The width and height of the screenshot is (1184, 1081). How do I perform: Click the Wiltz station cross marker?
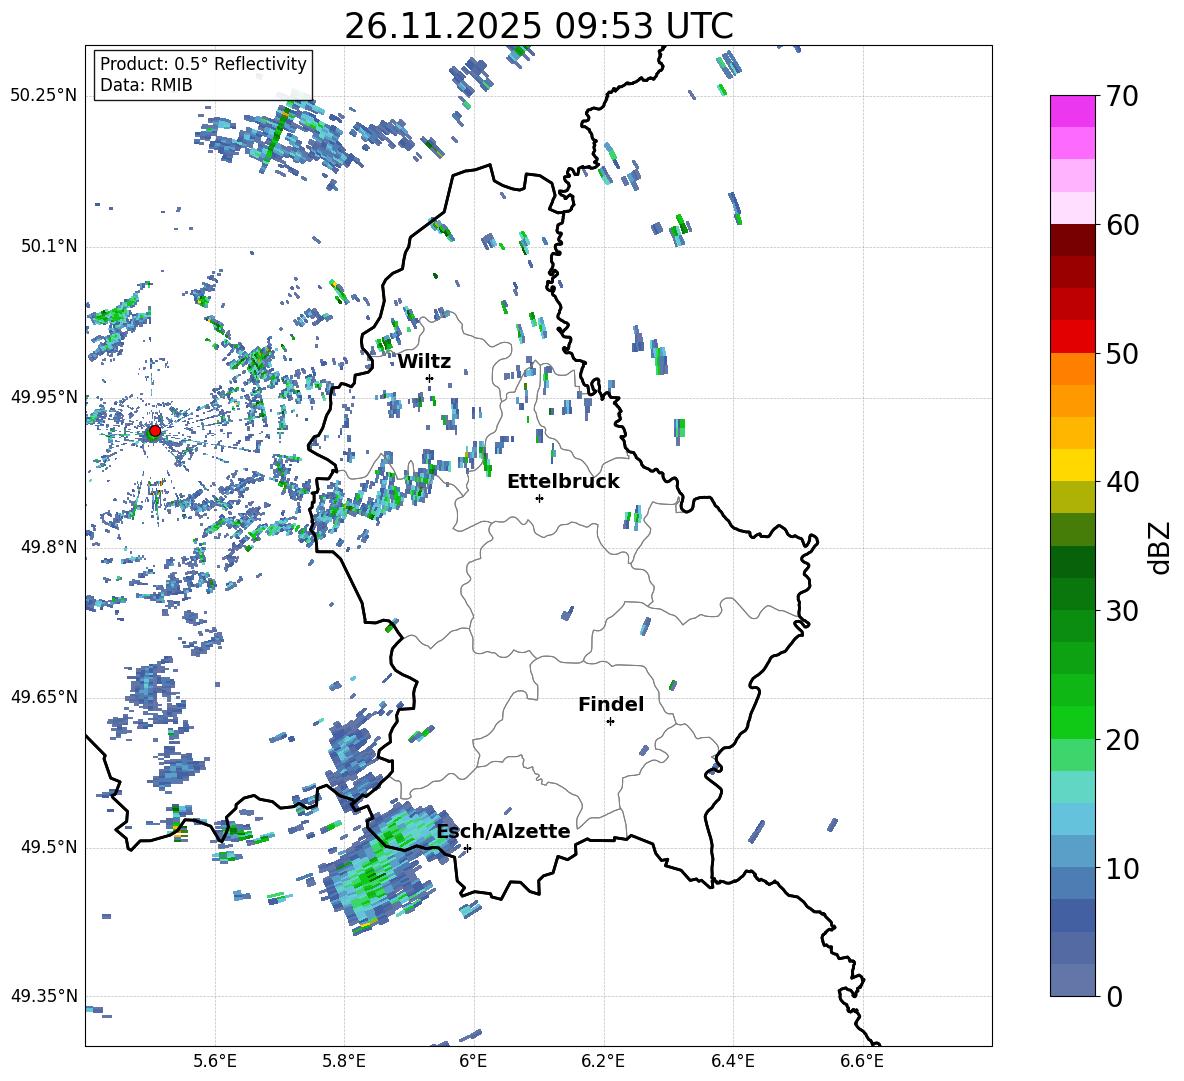tap(430, 378)
